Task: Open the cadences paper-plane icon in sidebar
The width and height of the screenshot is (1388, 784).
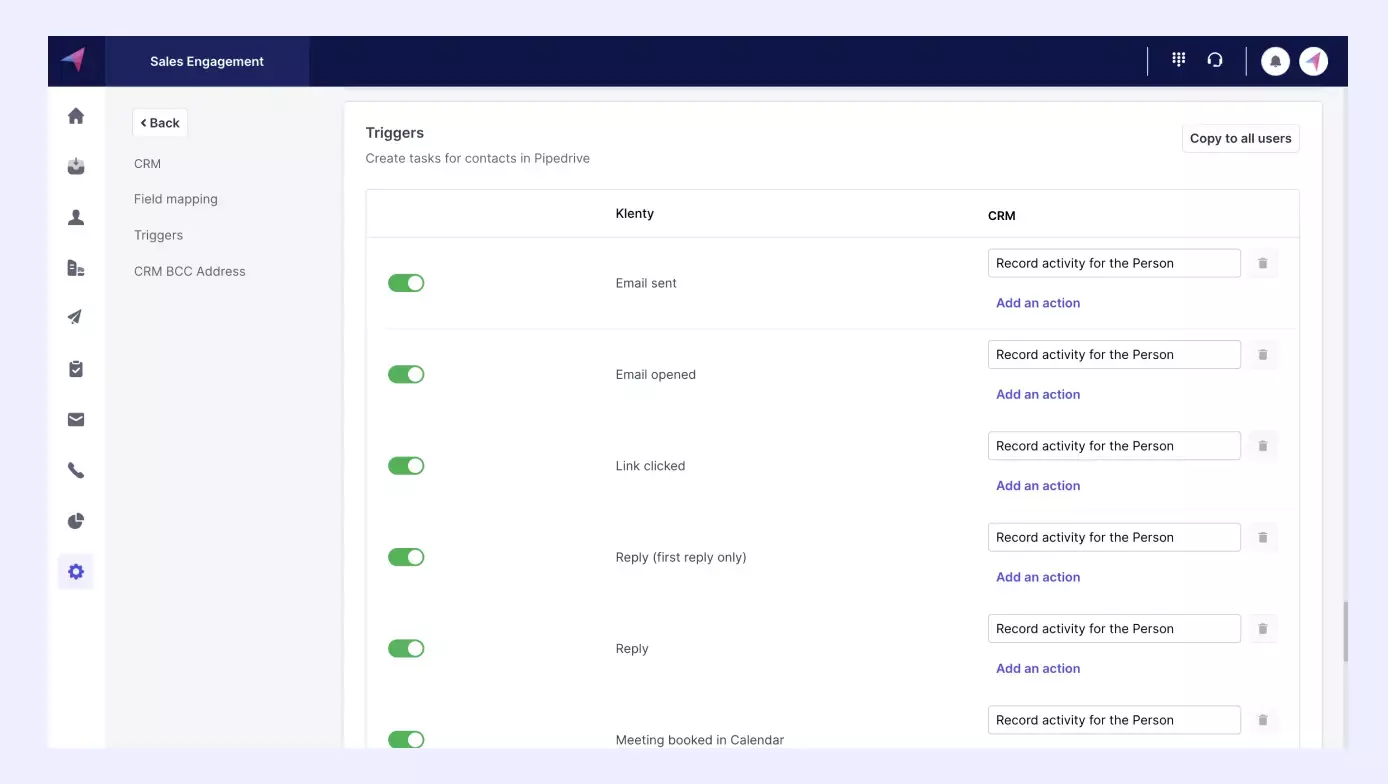Action: click(76, 318)
